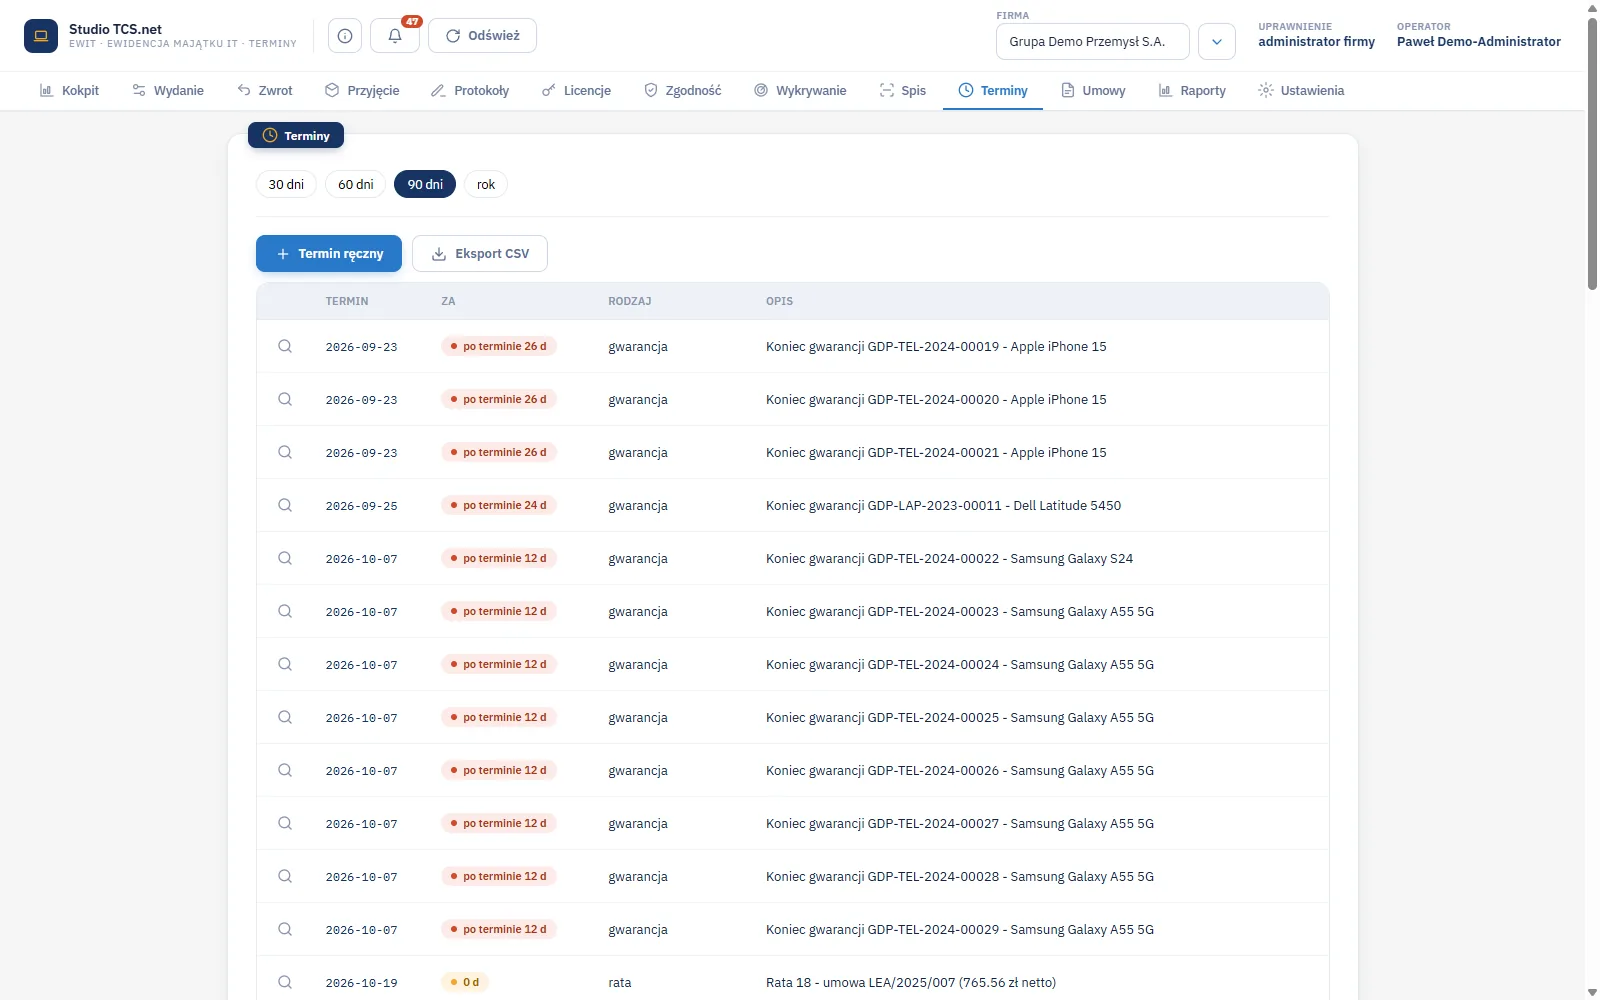Click magnifier for Rata 18 LEA/2025/007 row
This screenshot has height=1000, width=1600.
[285, 982]
